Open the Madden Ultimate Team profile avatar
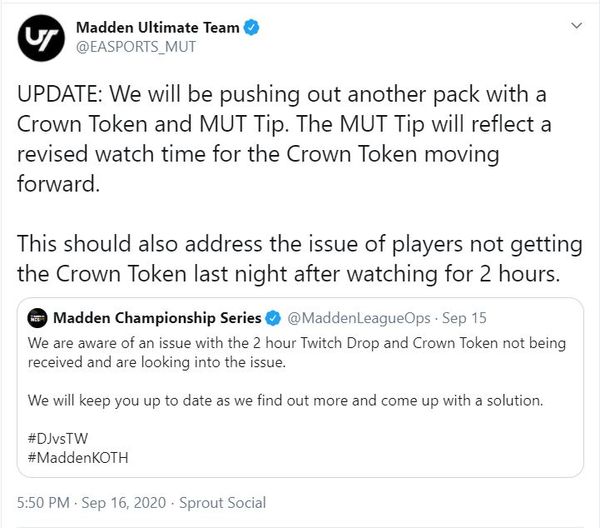The width and height of the screenshot is (600, 528). click(41, 38)
